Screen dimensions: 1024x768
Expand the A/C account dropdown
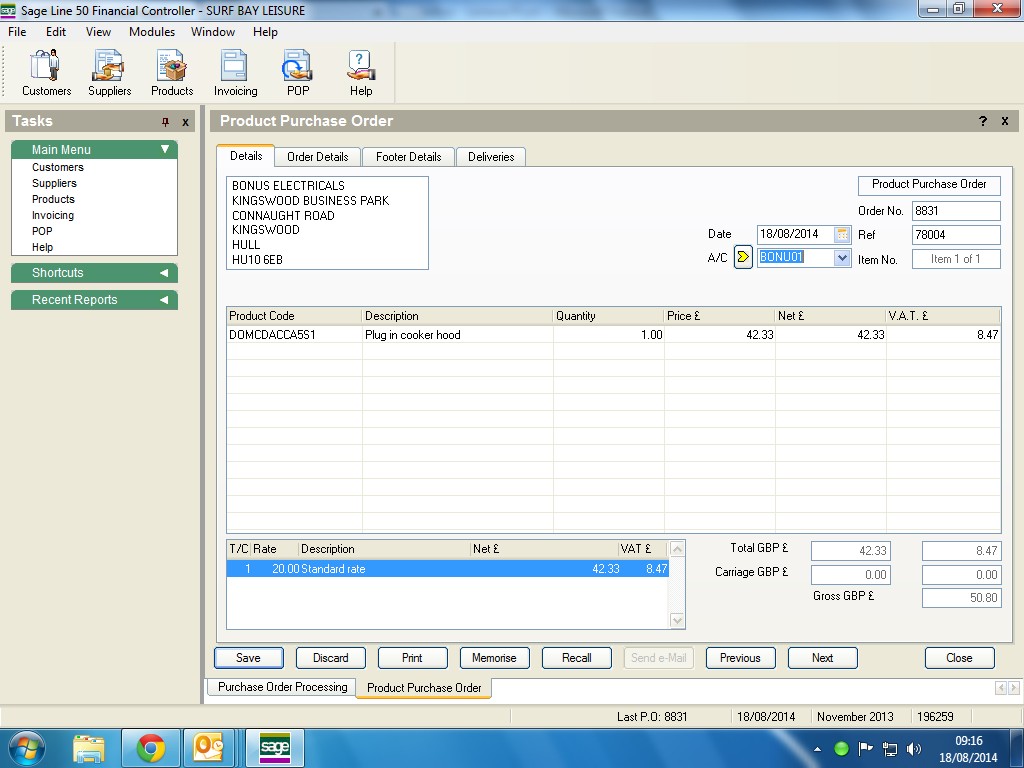click(842, 258)
